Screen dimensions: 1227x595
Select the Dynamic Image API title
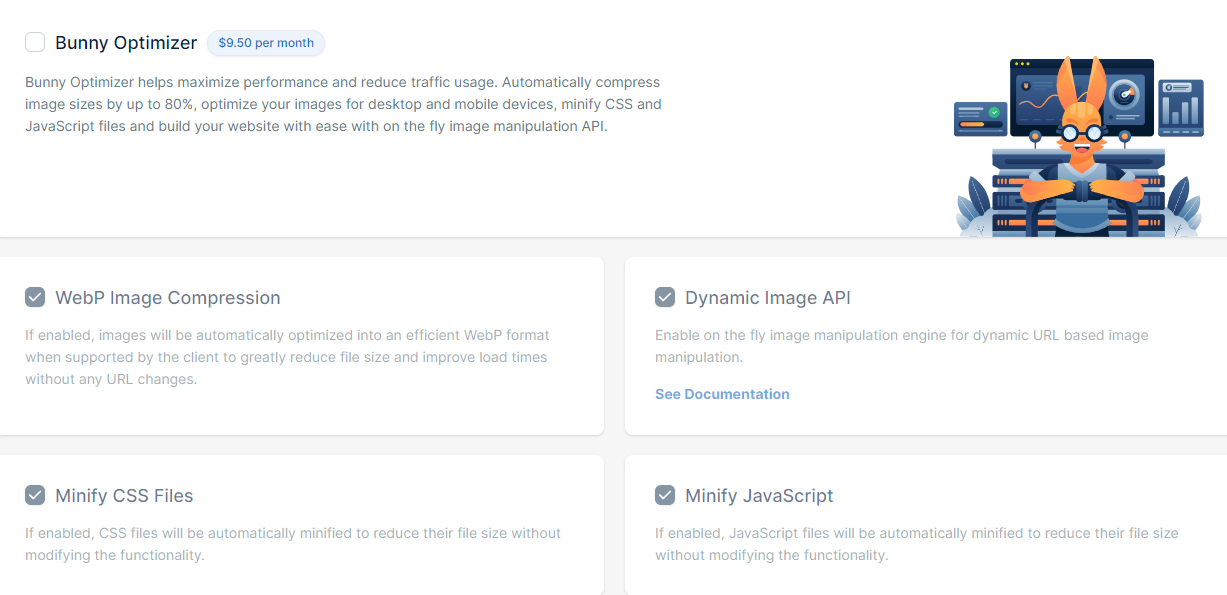pos(768,298)
